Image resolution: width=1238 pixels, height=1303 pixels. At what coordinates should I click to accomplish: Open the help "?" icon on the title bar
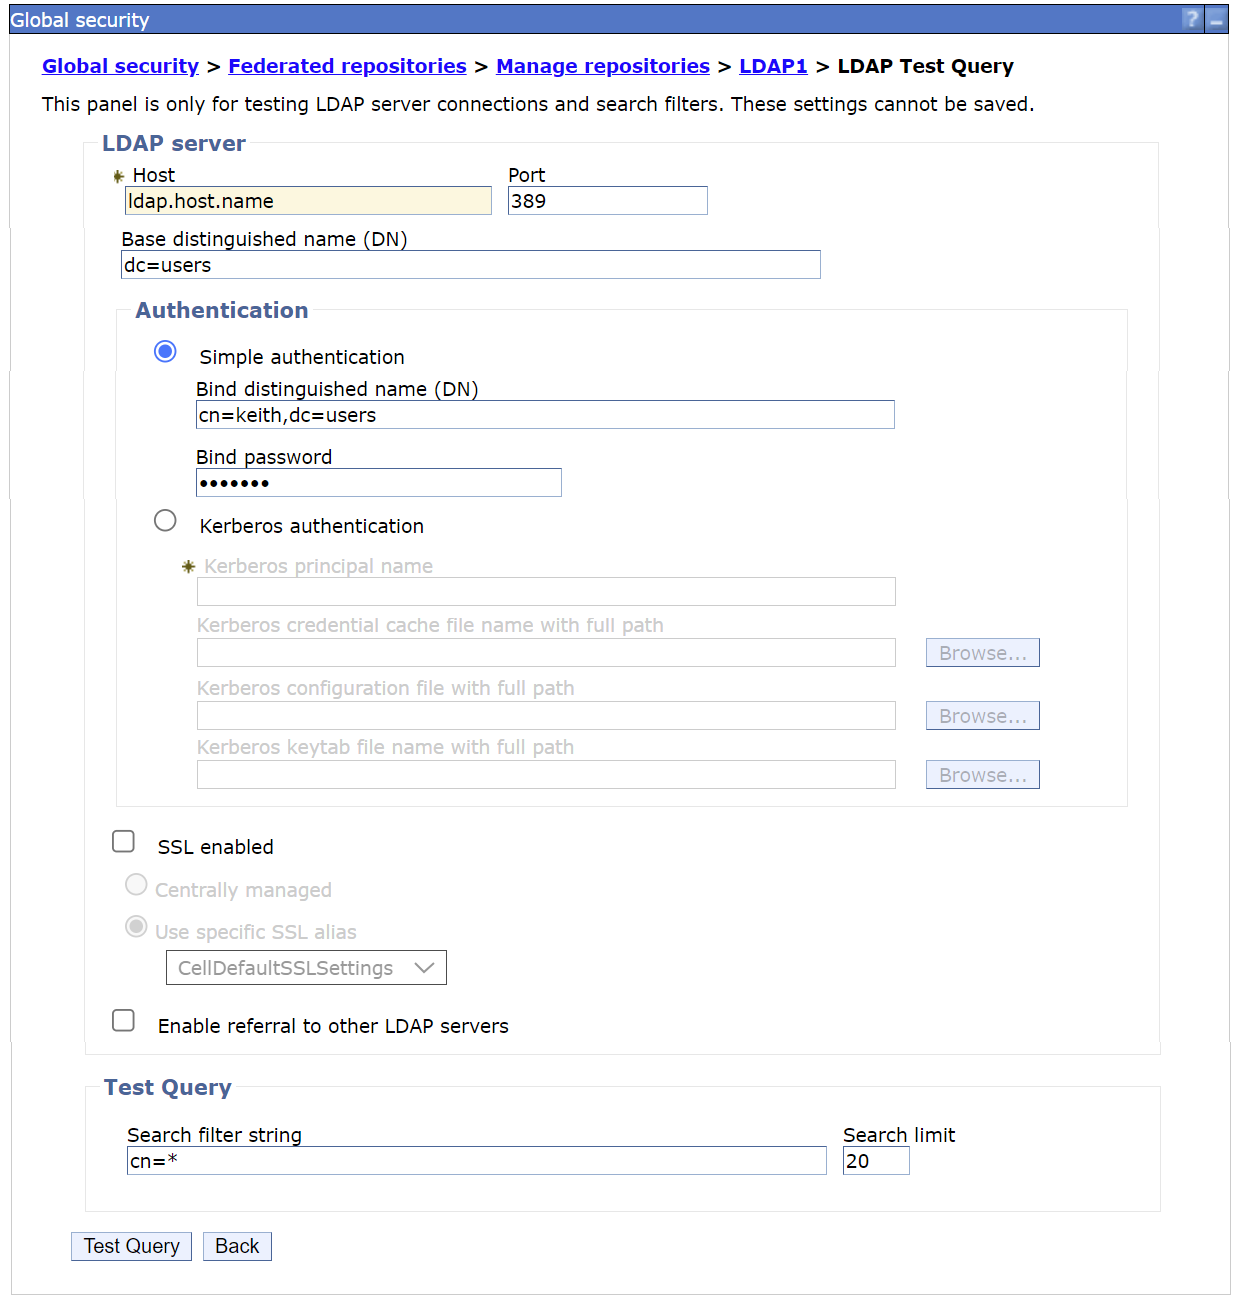pos(1191,19)
